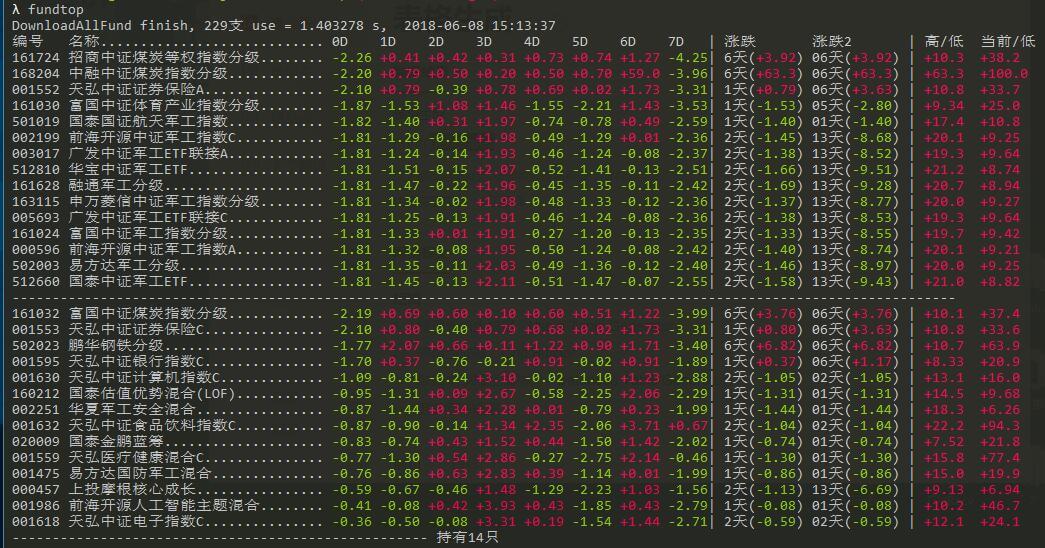Select fund name 易方达军工分级
The height and width of the screenshot is (548, 1045).
(124, 266)
